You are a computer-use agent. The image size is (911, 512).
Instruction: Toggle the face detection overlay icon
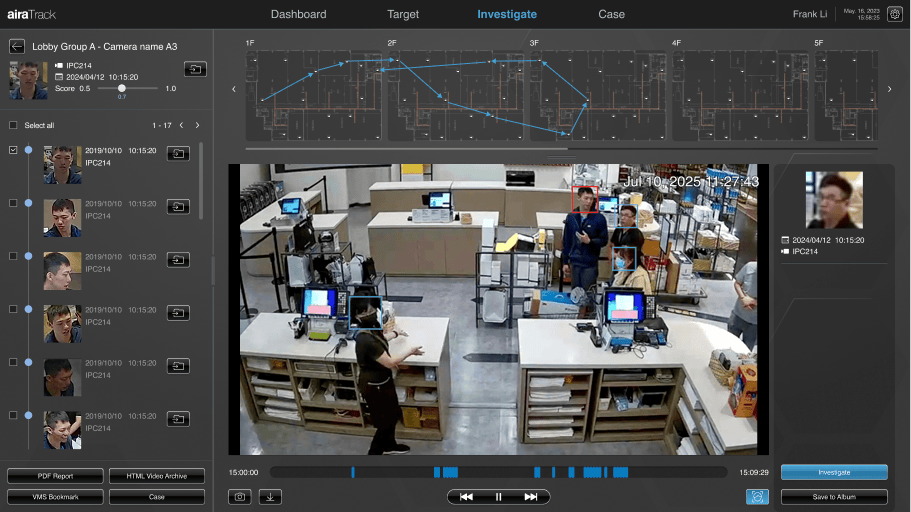(x=757, y=496)
